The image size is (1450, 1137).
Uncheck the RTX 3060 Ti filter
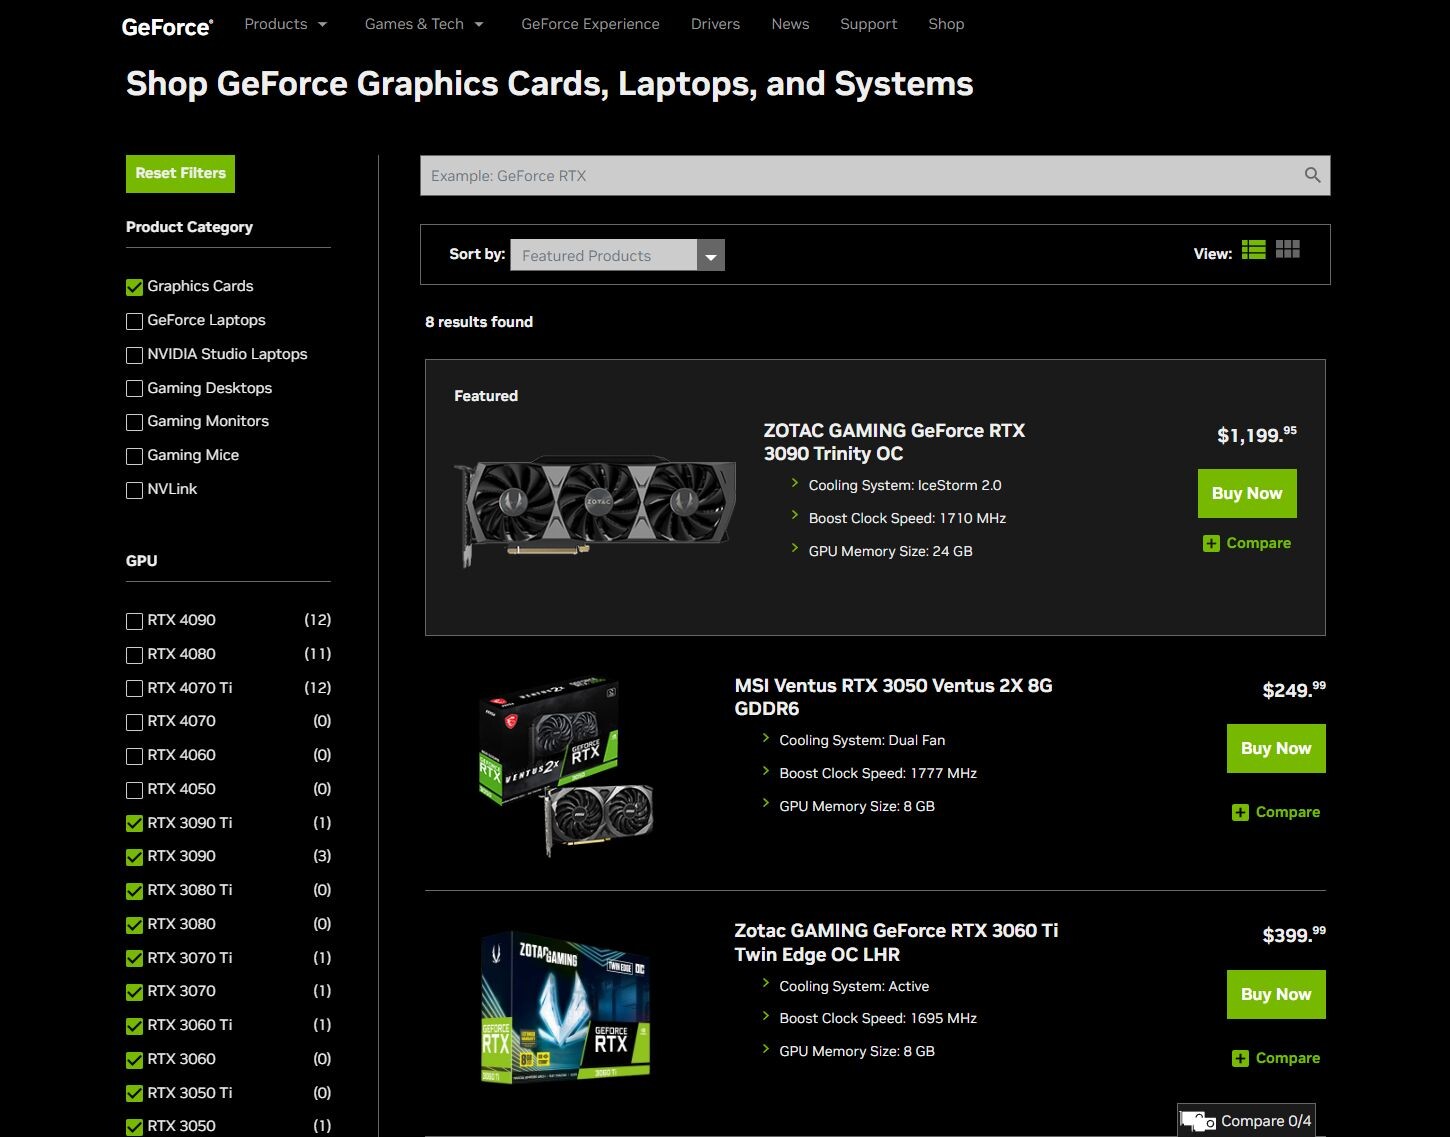point(134,1026)
